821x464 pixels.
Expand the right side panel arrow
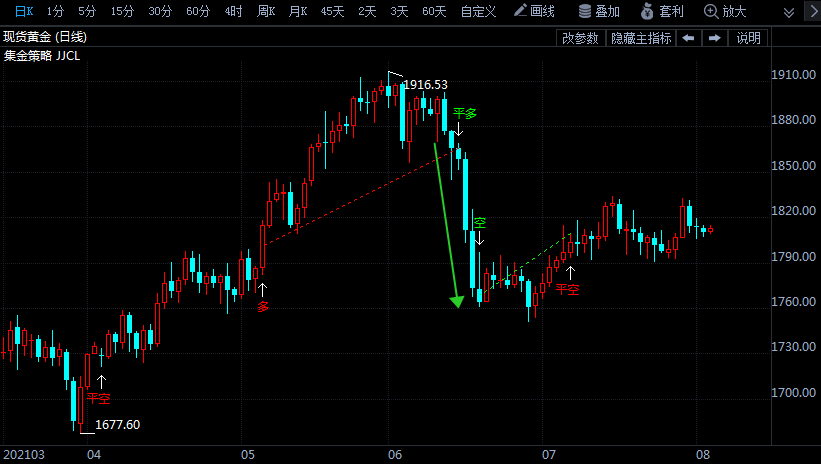pos(813,12)
